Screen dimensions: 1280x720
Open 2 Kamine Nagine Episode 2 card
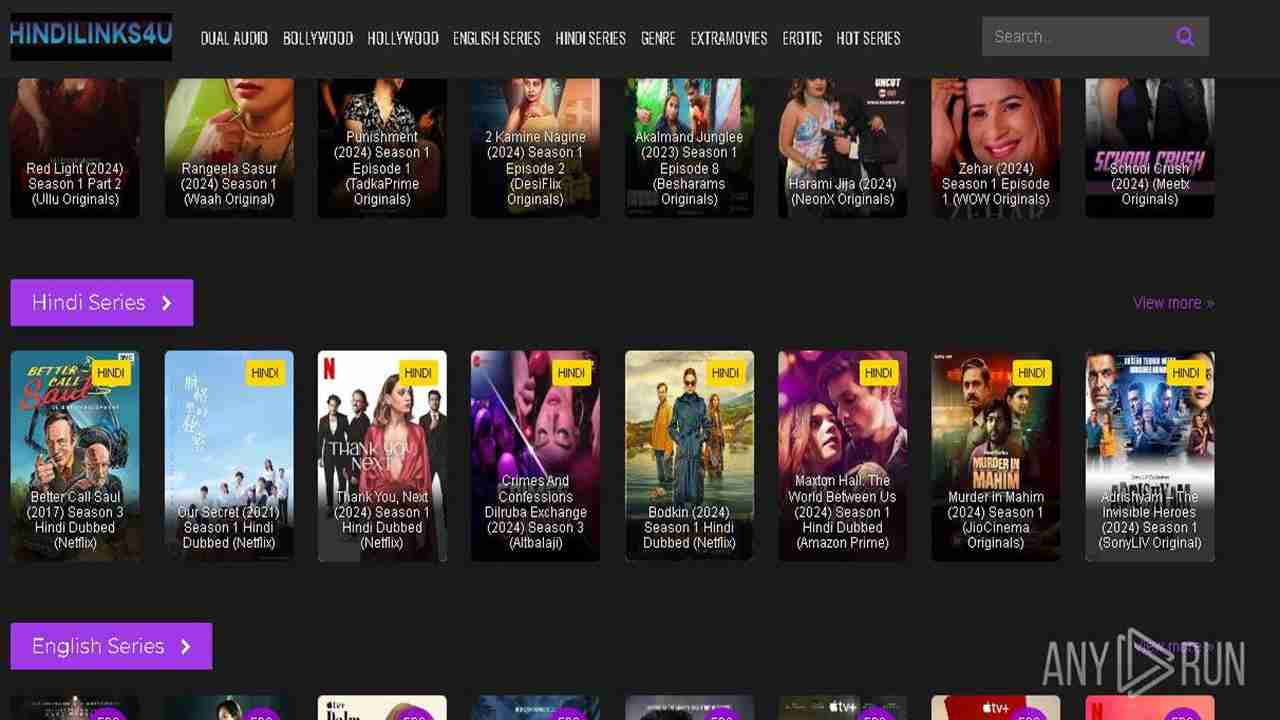[x=536, y=148]
